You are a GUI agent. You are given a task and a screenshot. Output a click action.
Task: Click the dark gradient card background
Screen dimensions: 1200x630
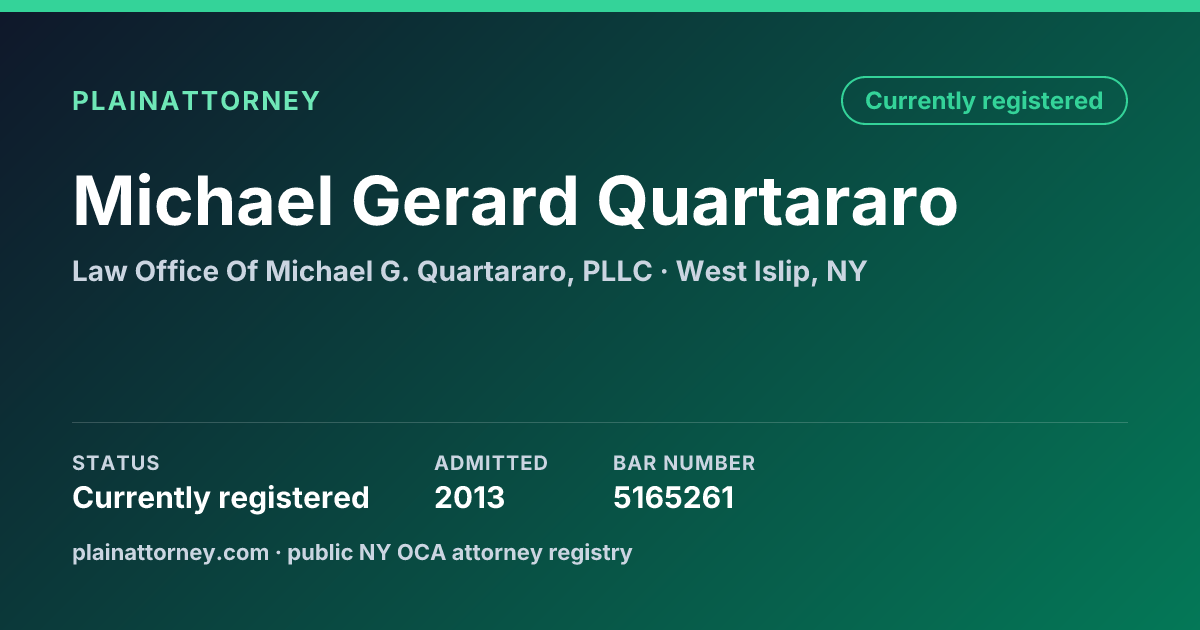(600, 350)
